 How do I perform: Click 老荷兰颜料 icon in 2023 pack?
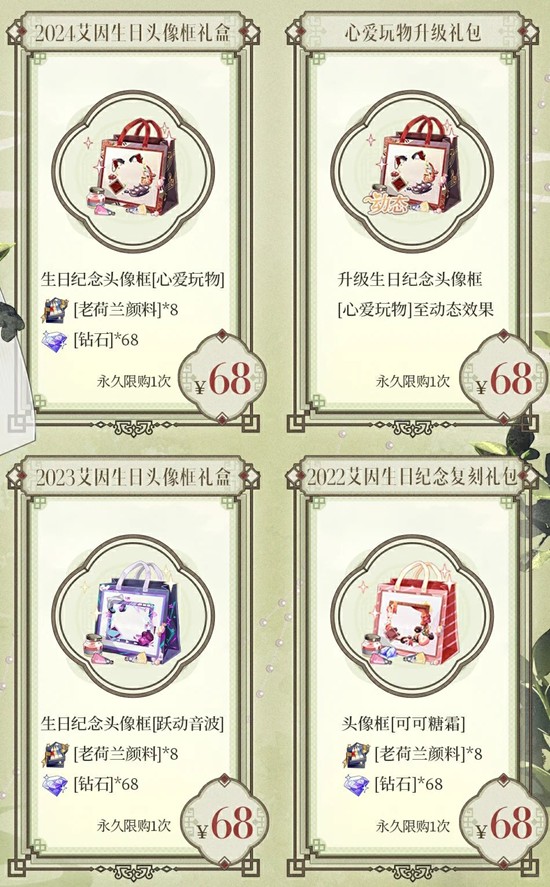[x=55, y=755]
